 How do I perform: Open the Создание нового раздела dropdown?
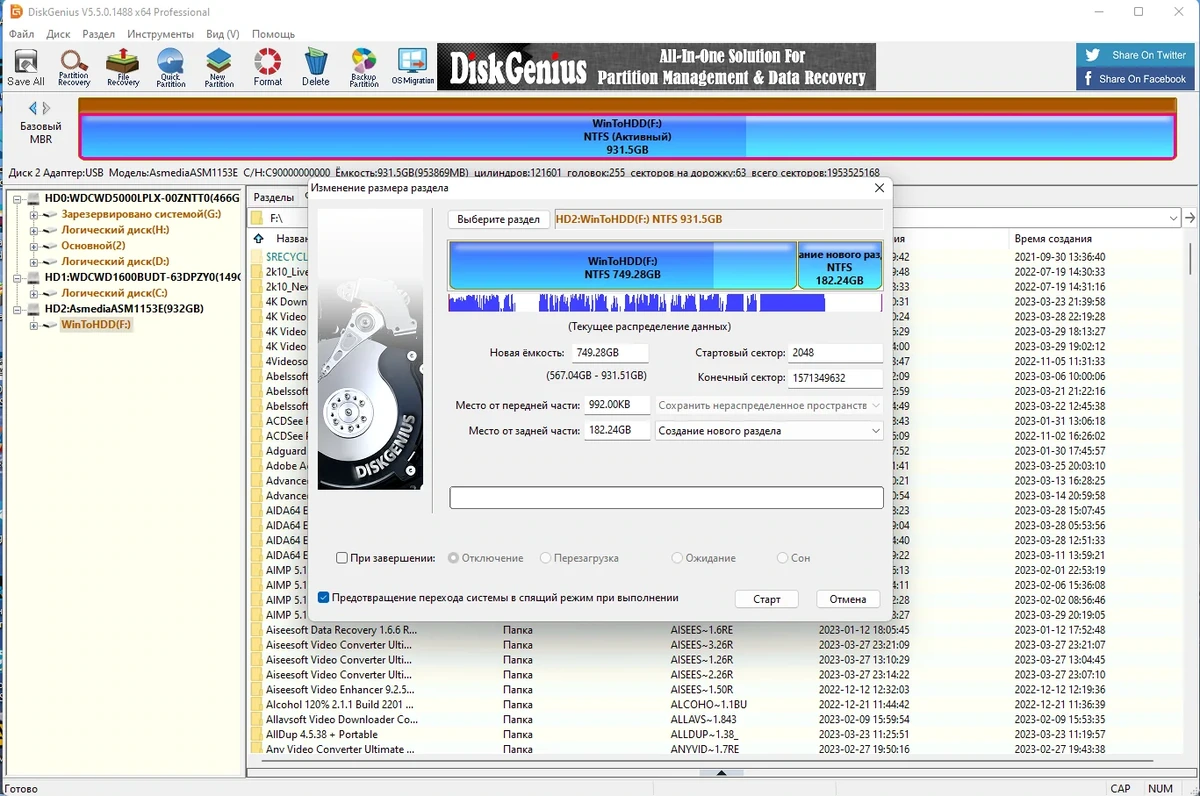[769, 431]
